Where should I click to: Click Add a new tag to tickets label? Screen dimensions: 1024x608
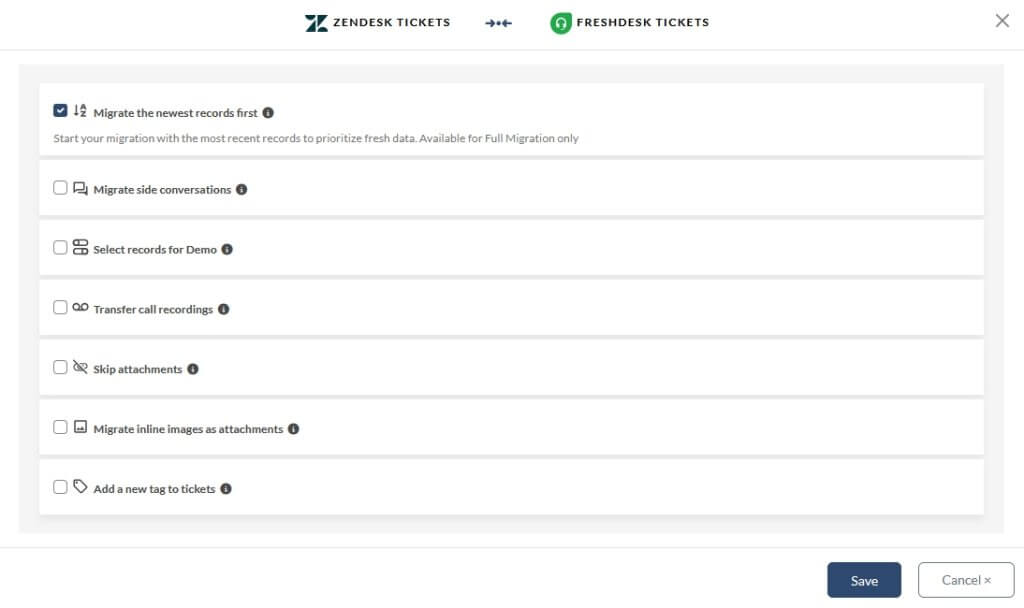(154, 489)
